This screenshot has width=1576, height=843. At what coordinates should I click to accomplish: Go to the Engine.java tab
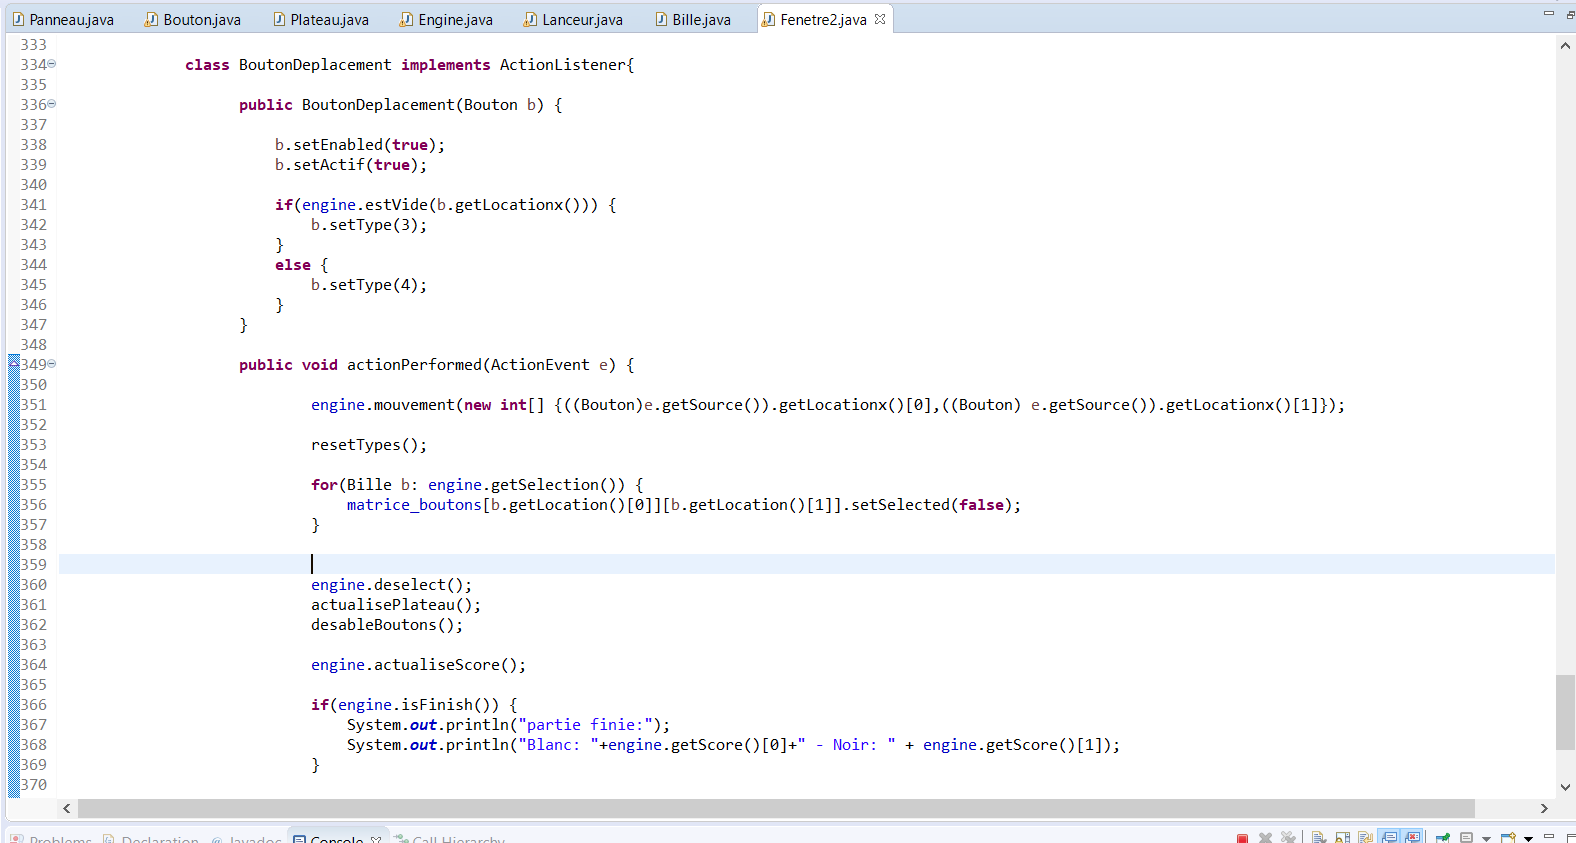[446, 19]
